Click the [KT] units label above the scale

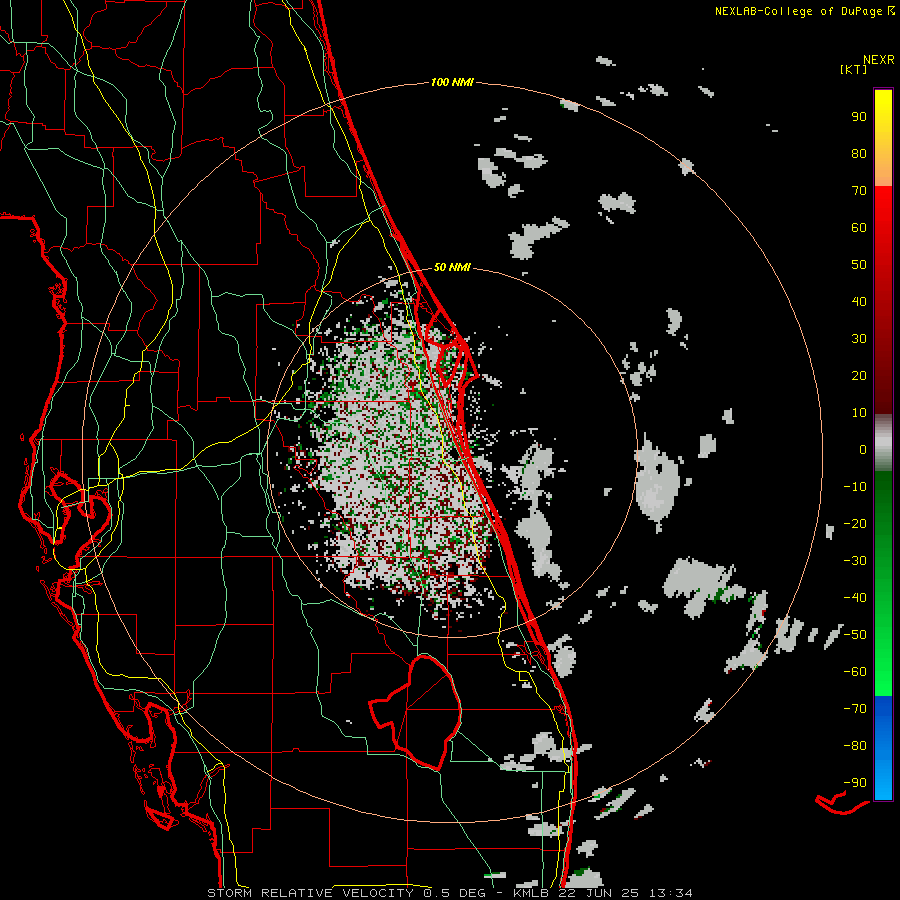tap(853, 69)
